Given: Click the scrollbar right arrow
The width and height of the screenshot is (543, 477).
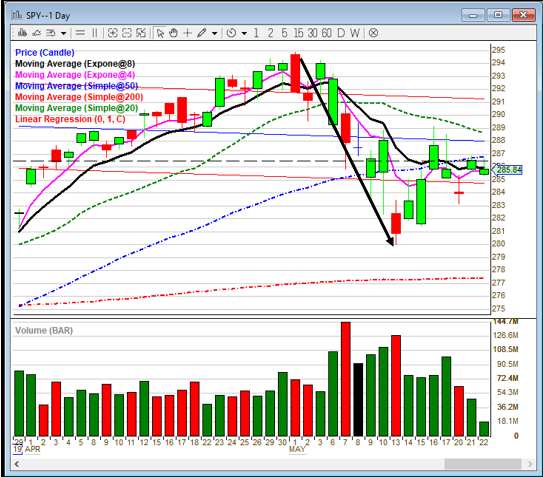Looking at the screenshot, I should pyautogui.click(x=530, y=464).
